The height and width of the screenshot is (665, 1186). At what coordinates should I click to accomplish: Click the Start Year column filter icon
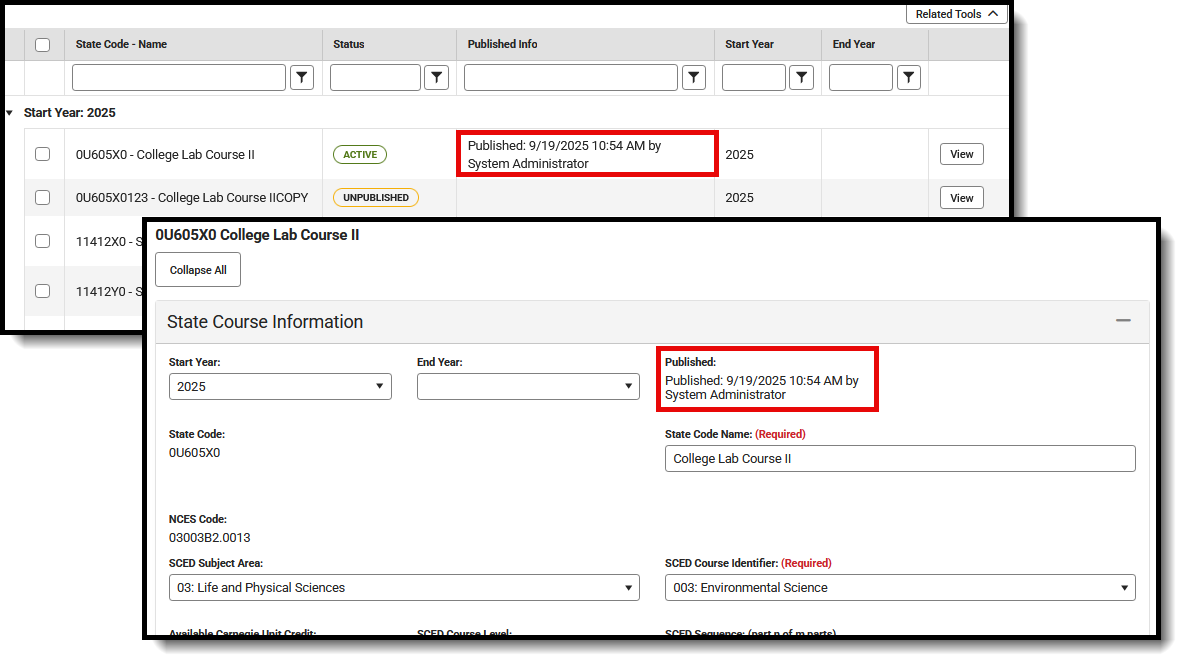coord(801,77)
